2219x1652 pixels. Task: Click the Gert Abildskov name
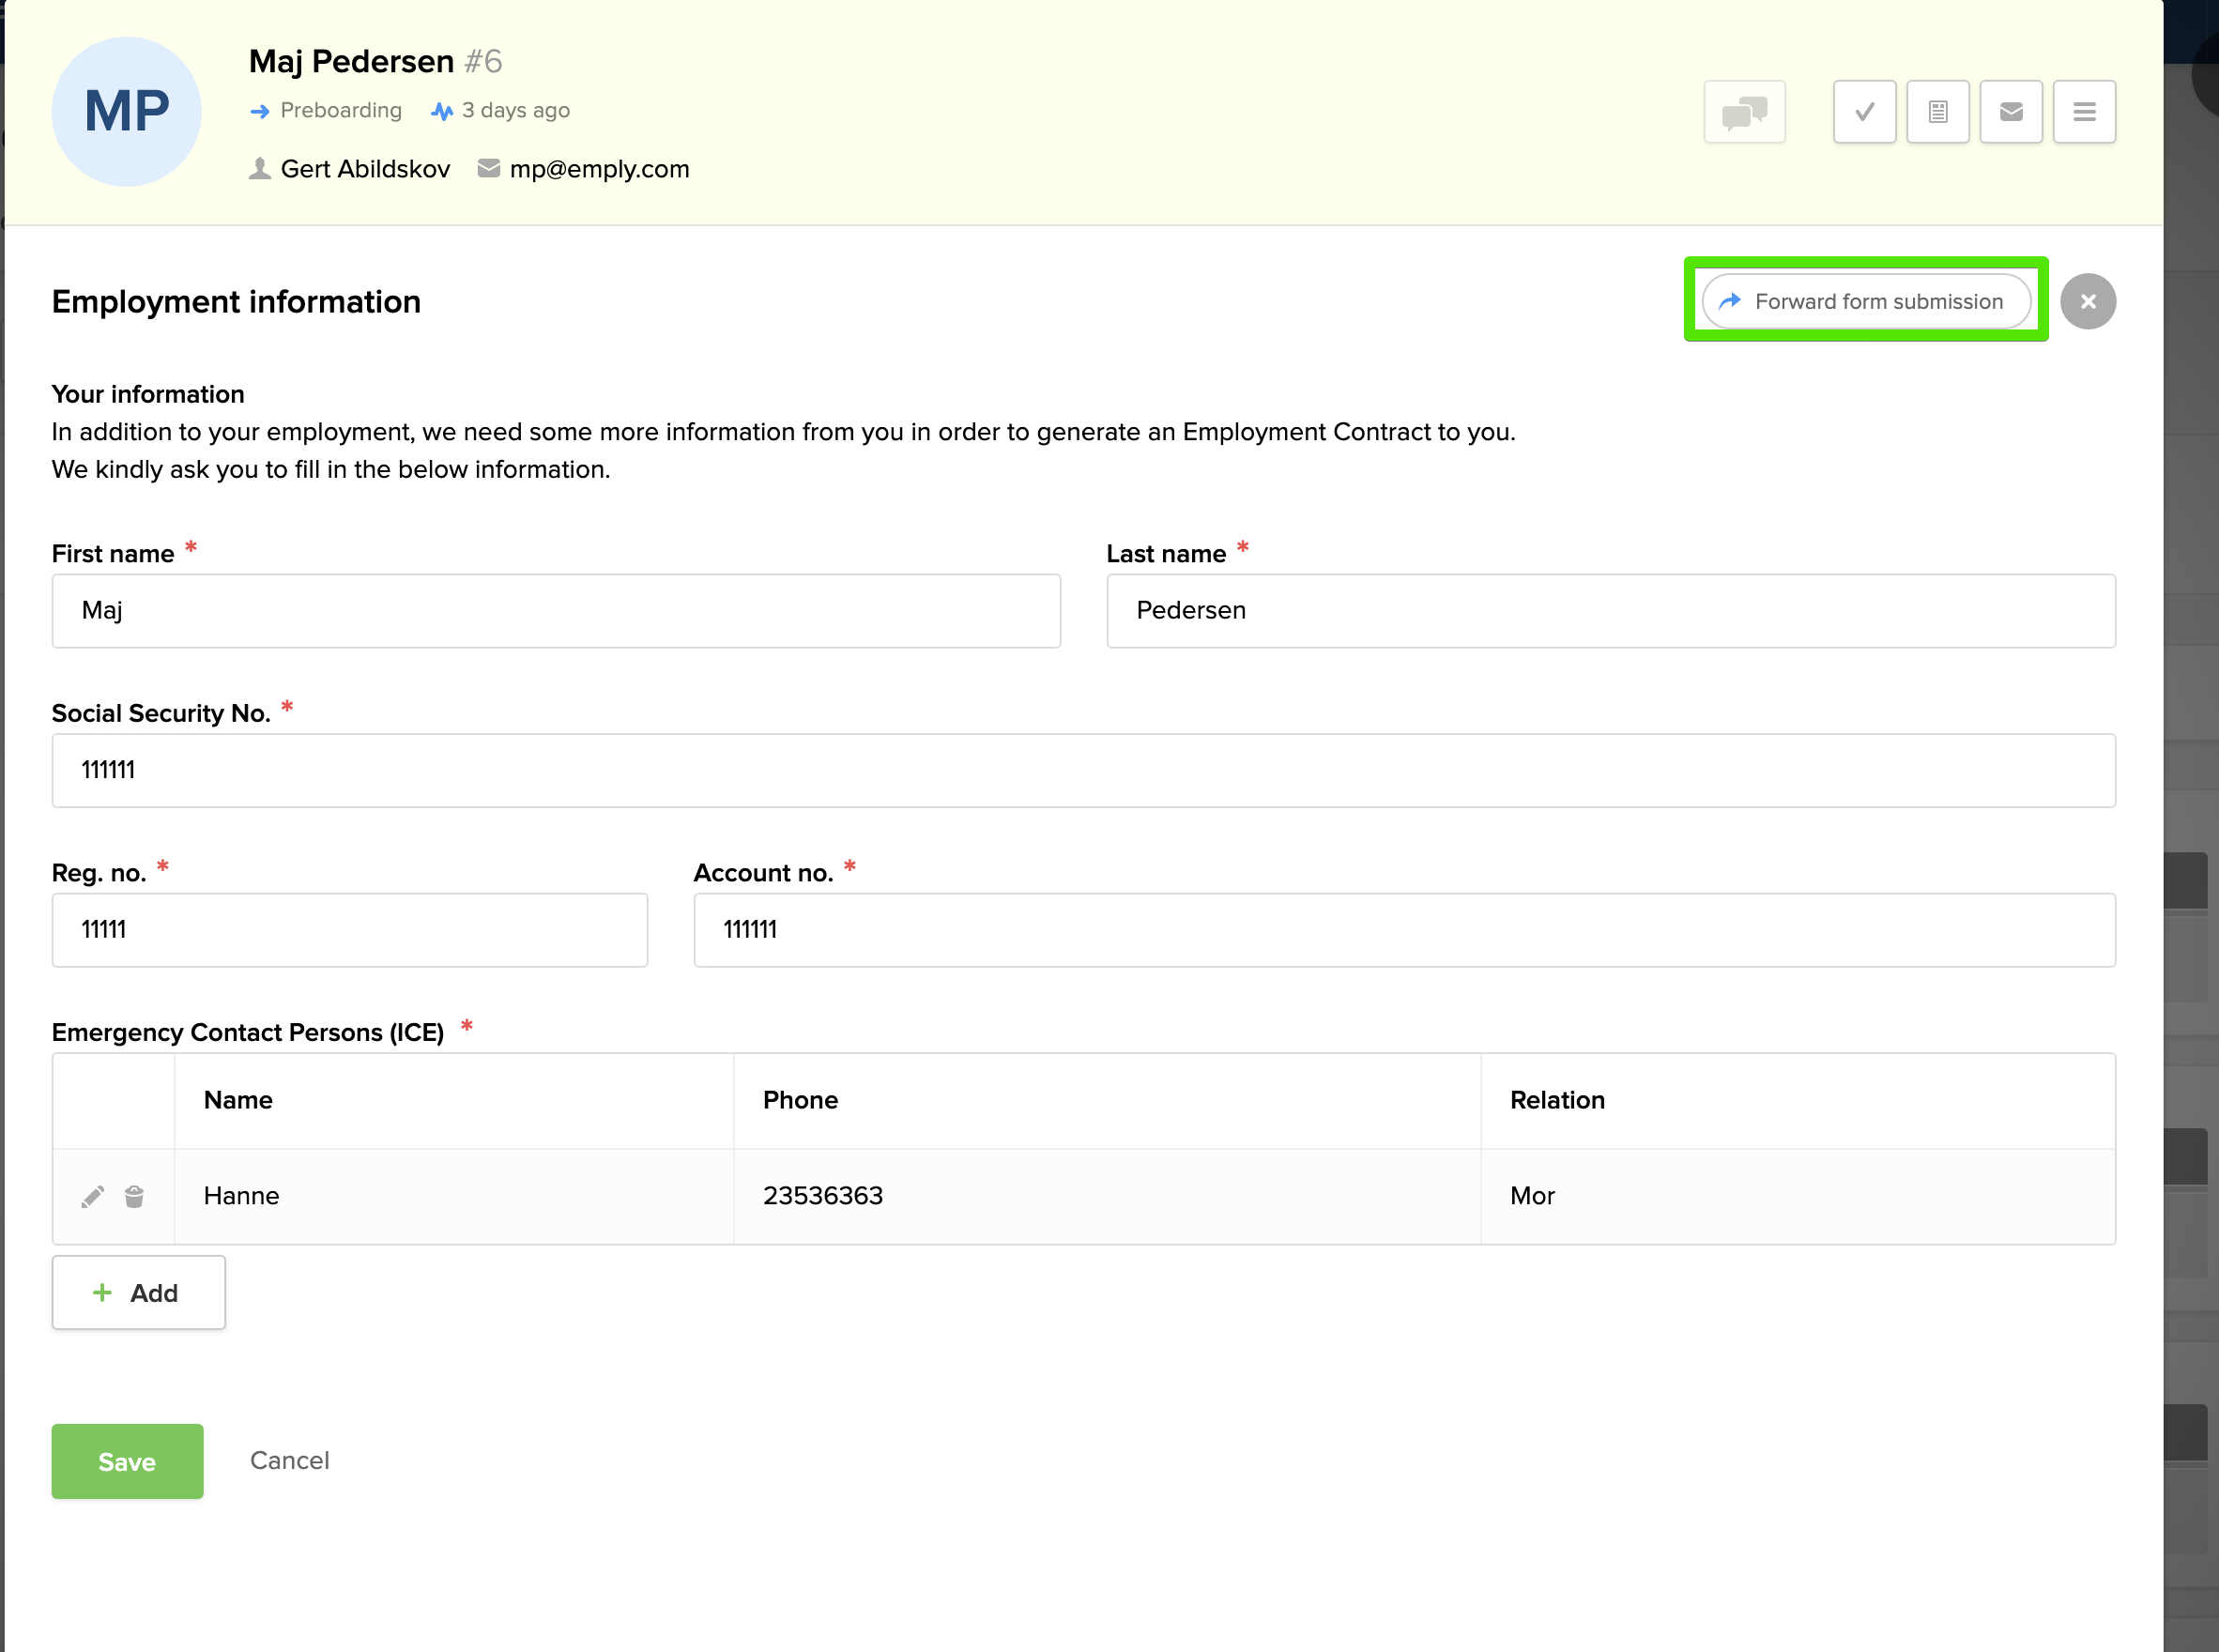(x=365, y=169)
